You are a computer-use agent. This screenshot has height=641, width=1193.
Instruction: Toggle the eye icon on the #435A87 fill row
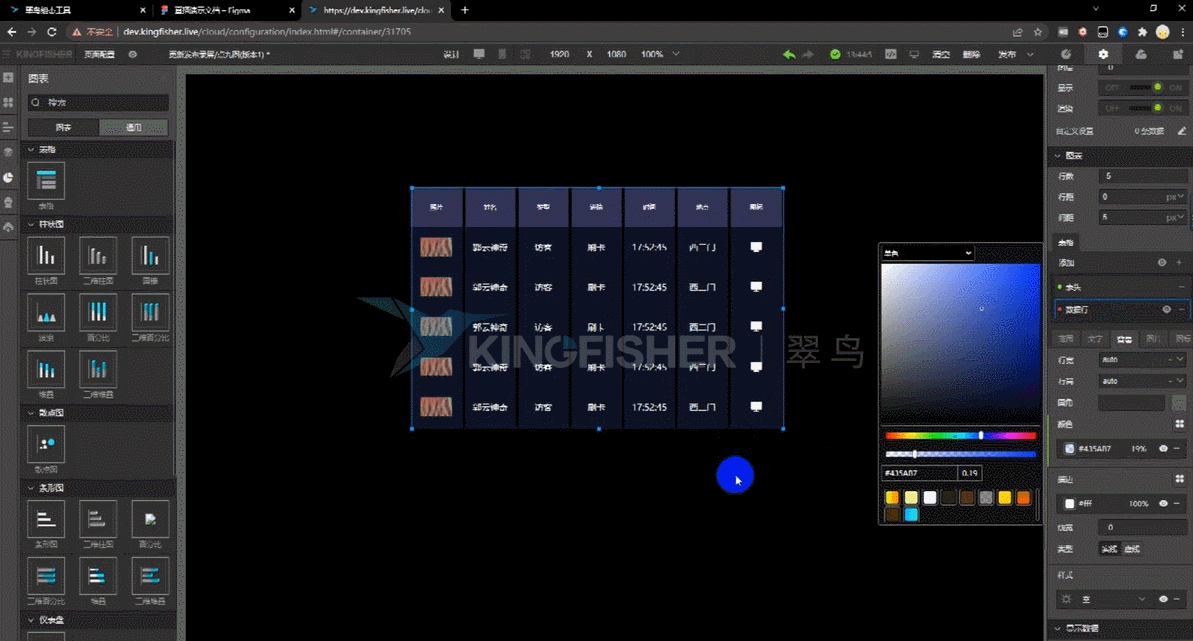point(1163,448)
